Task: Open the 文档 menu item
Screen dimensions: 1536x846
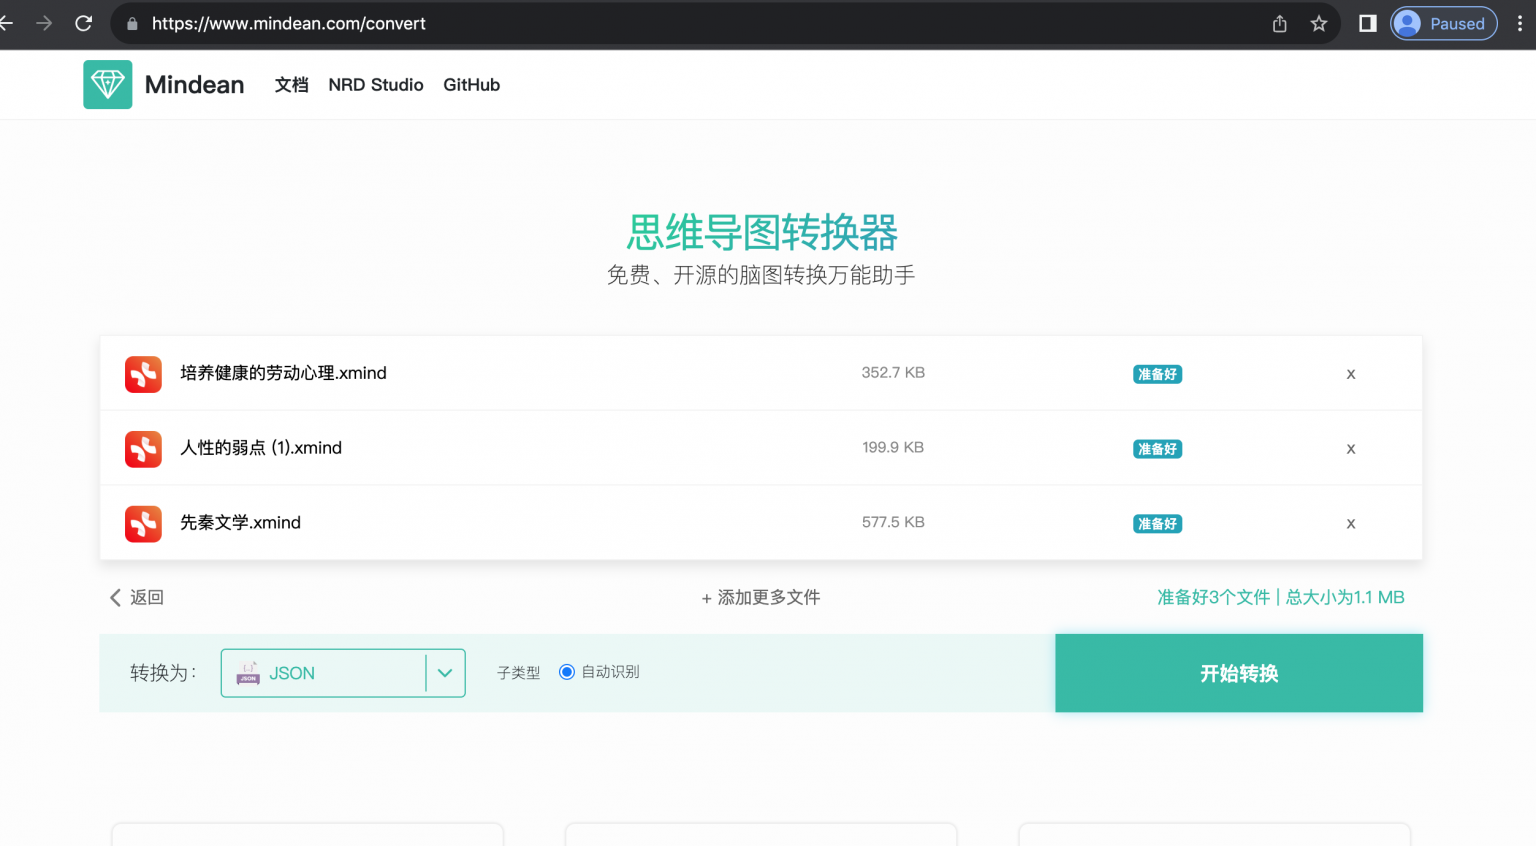Action: click(x=291, y=85)
